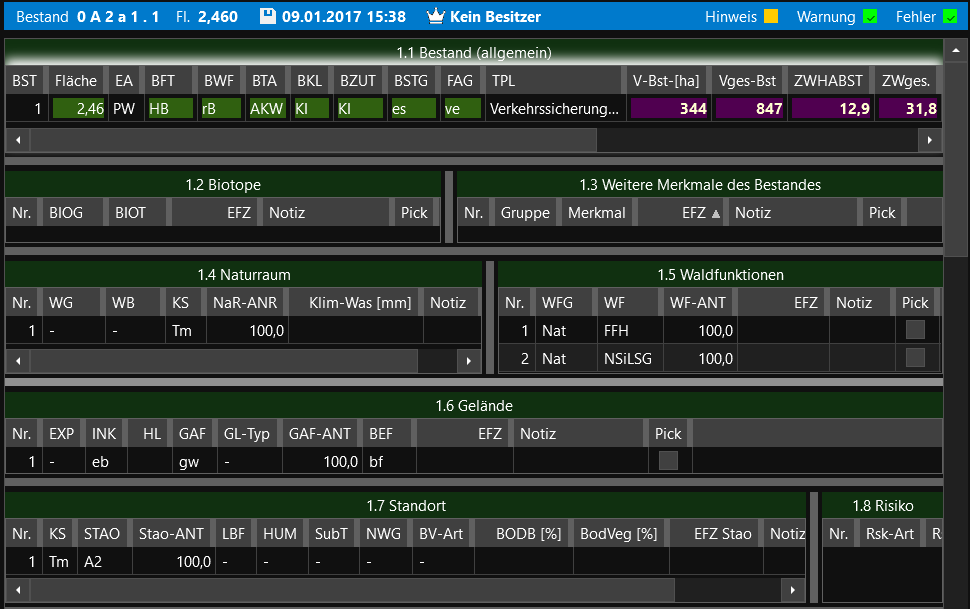Click the crown icon beside Kein Besitzer
Image resolution: width=970 pixels, height=609 pixels.
[x=435, y=16]
